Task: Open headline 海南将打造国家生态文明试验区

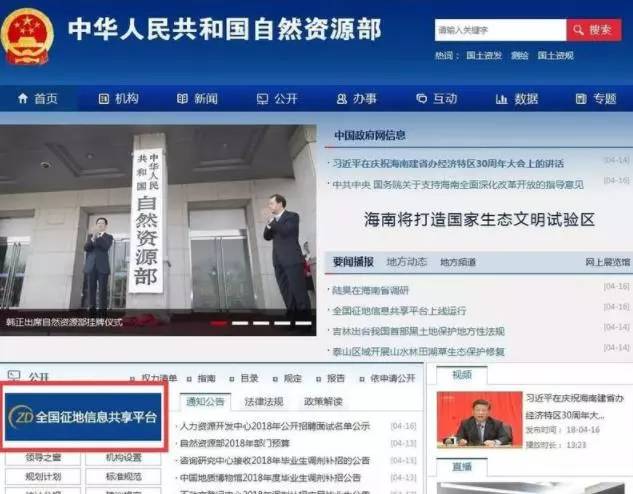Action: click(479, 220)
